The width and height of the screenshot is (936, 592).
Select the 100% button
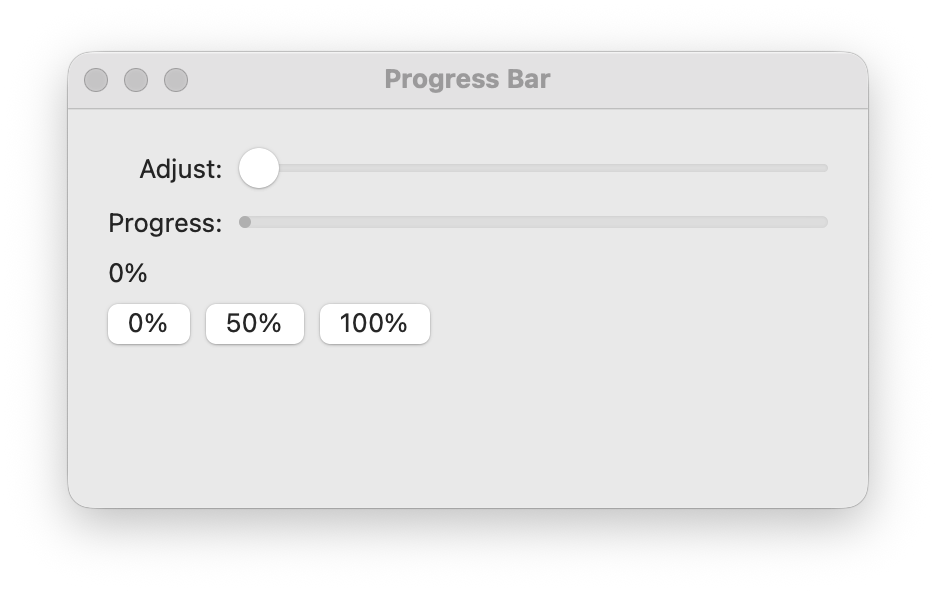[x=374, y=323]
